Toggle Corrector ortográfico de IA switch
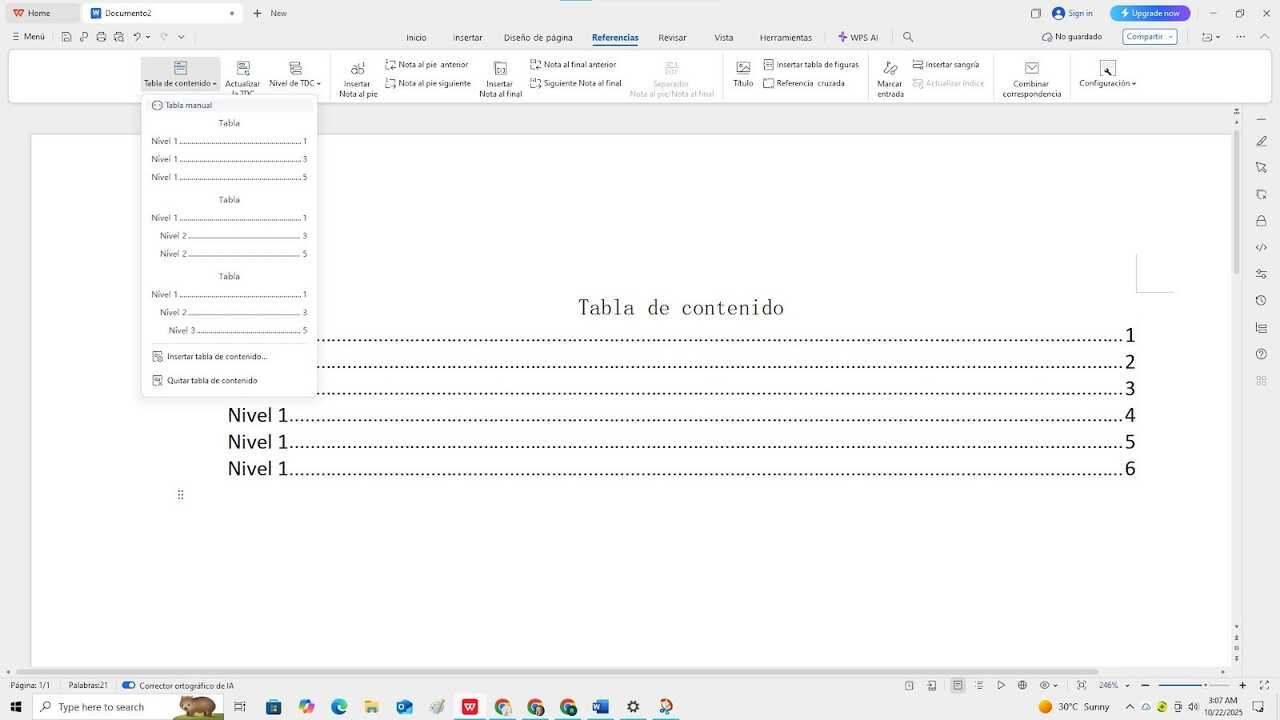 pos(129,685)
